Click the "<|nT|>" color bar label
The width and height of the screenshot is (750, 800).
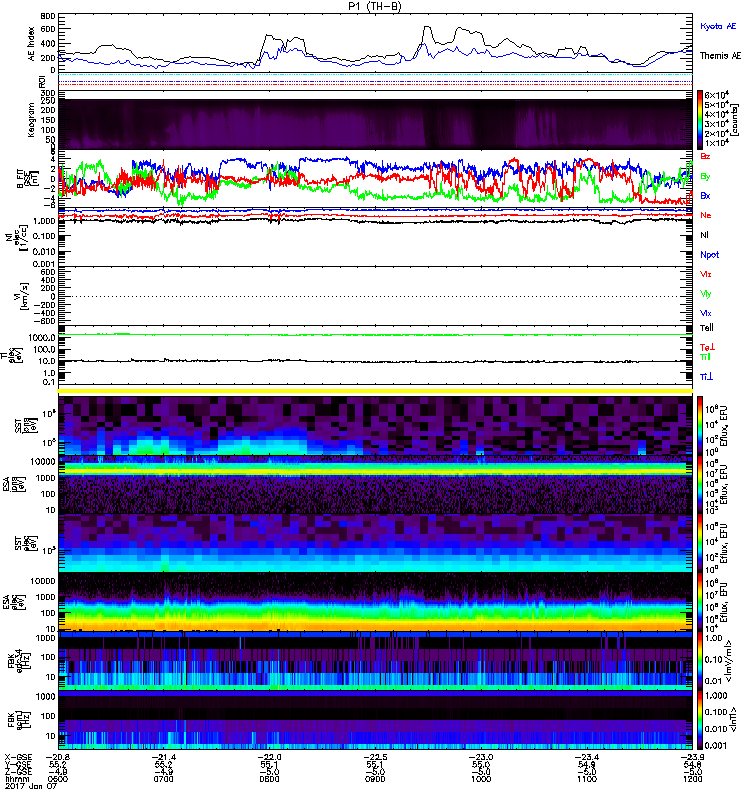point(735,719)
